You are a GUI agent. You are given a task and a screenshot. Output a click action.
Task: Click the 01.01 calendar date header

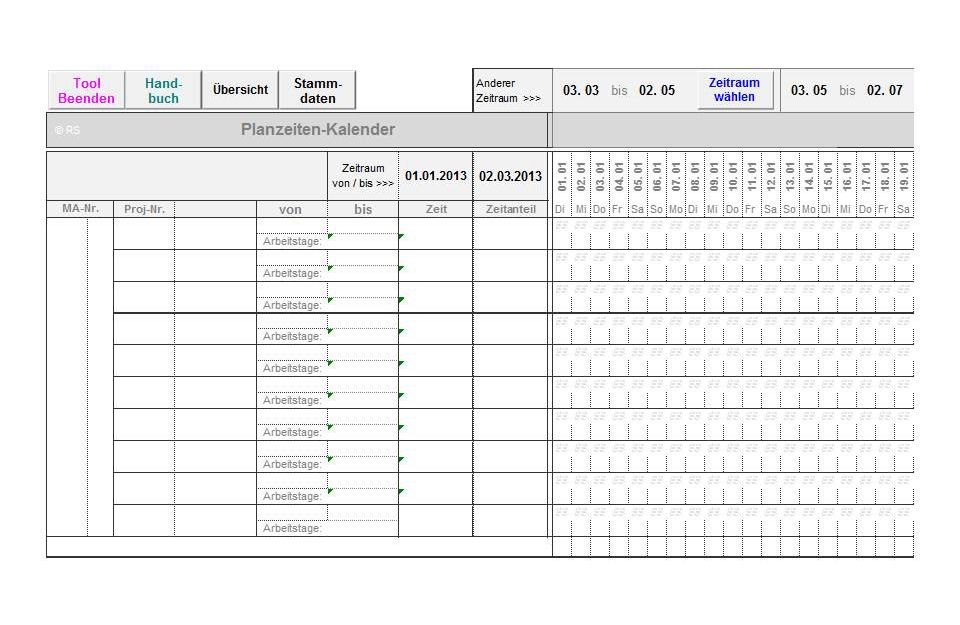coord(562,176)
